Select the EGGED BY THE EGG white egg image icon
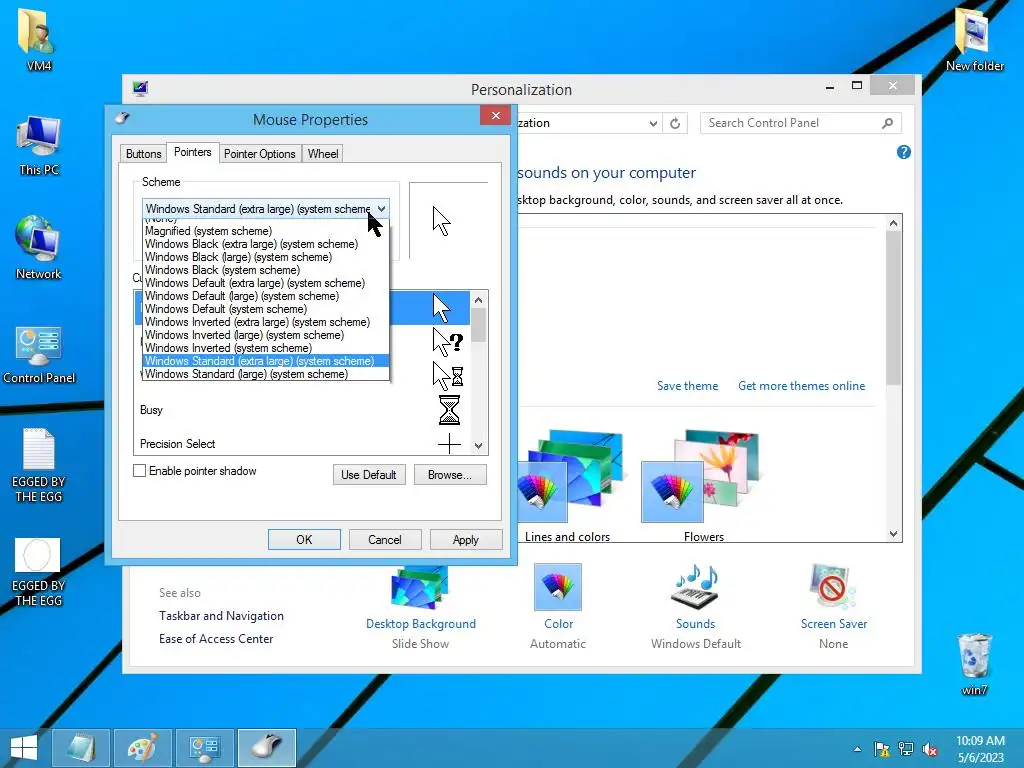Screen dimensions: 1024x768 tap(39, 571)
